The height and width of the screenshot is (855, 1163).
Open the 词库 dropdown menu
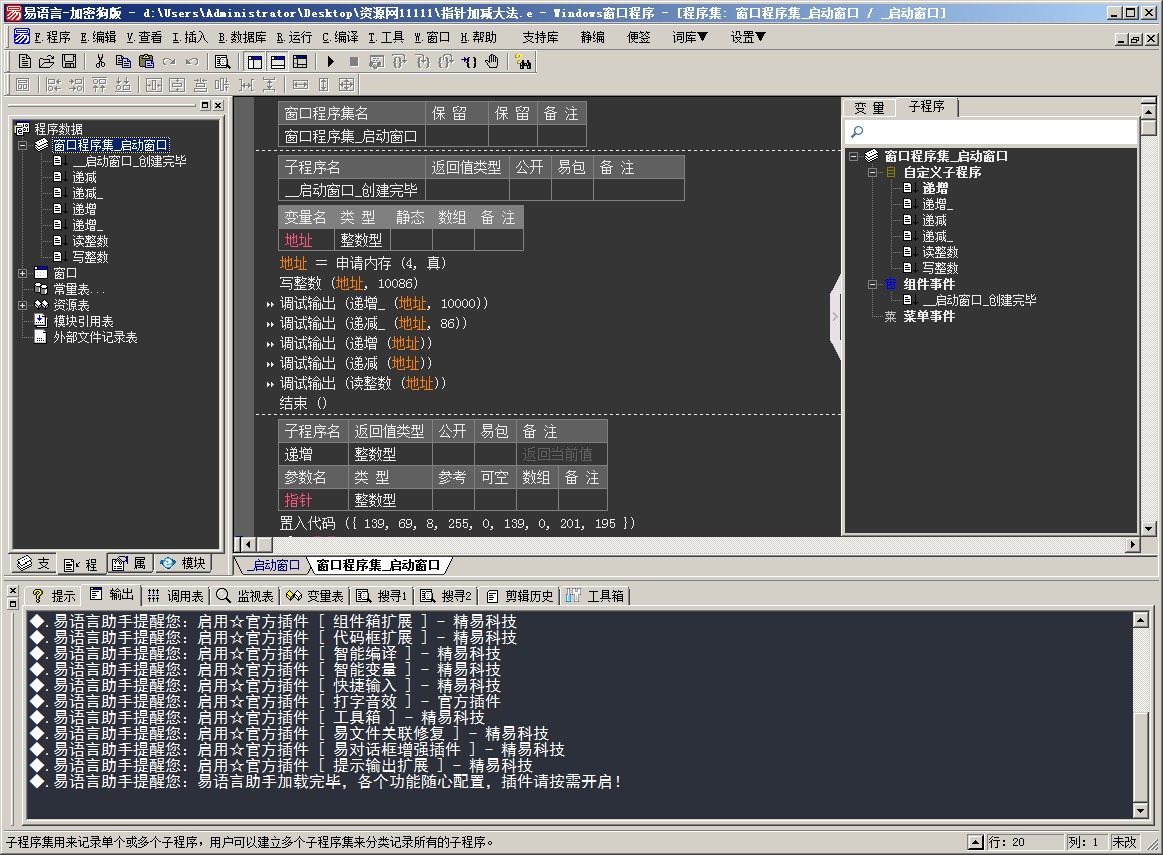coord(690,37)
